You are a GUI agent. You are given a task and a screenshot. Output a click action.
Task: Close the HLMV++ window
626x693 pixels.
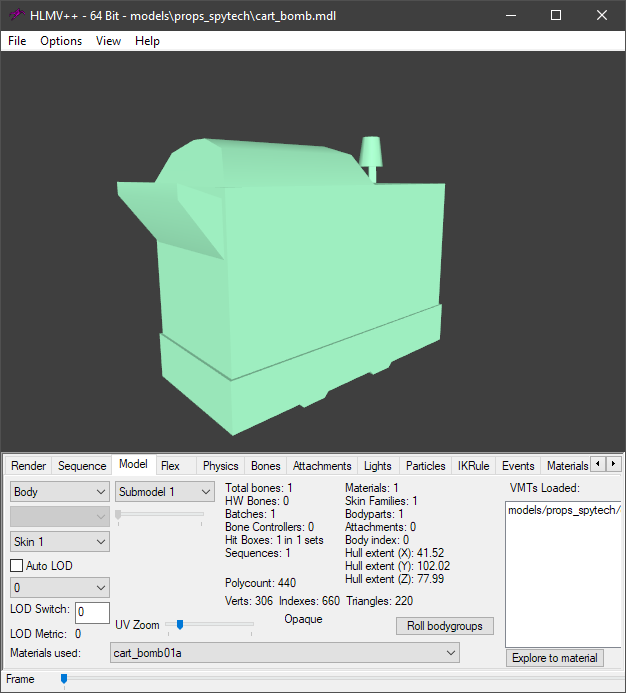(x=602, y=15)
